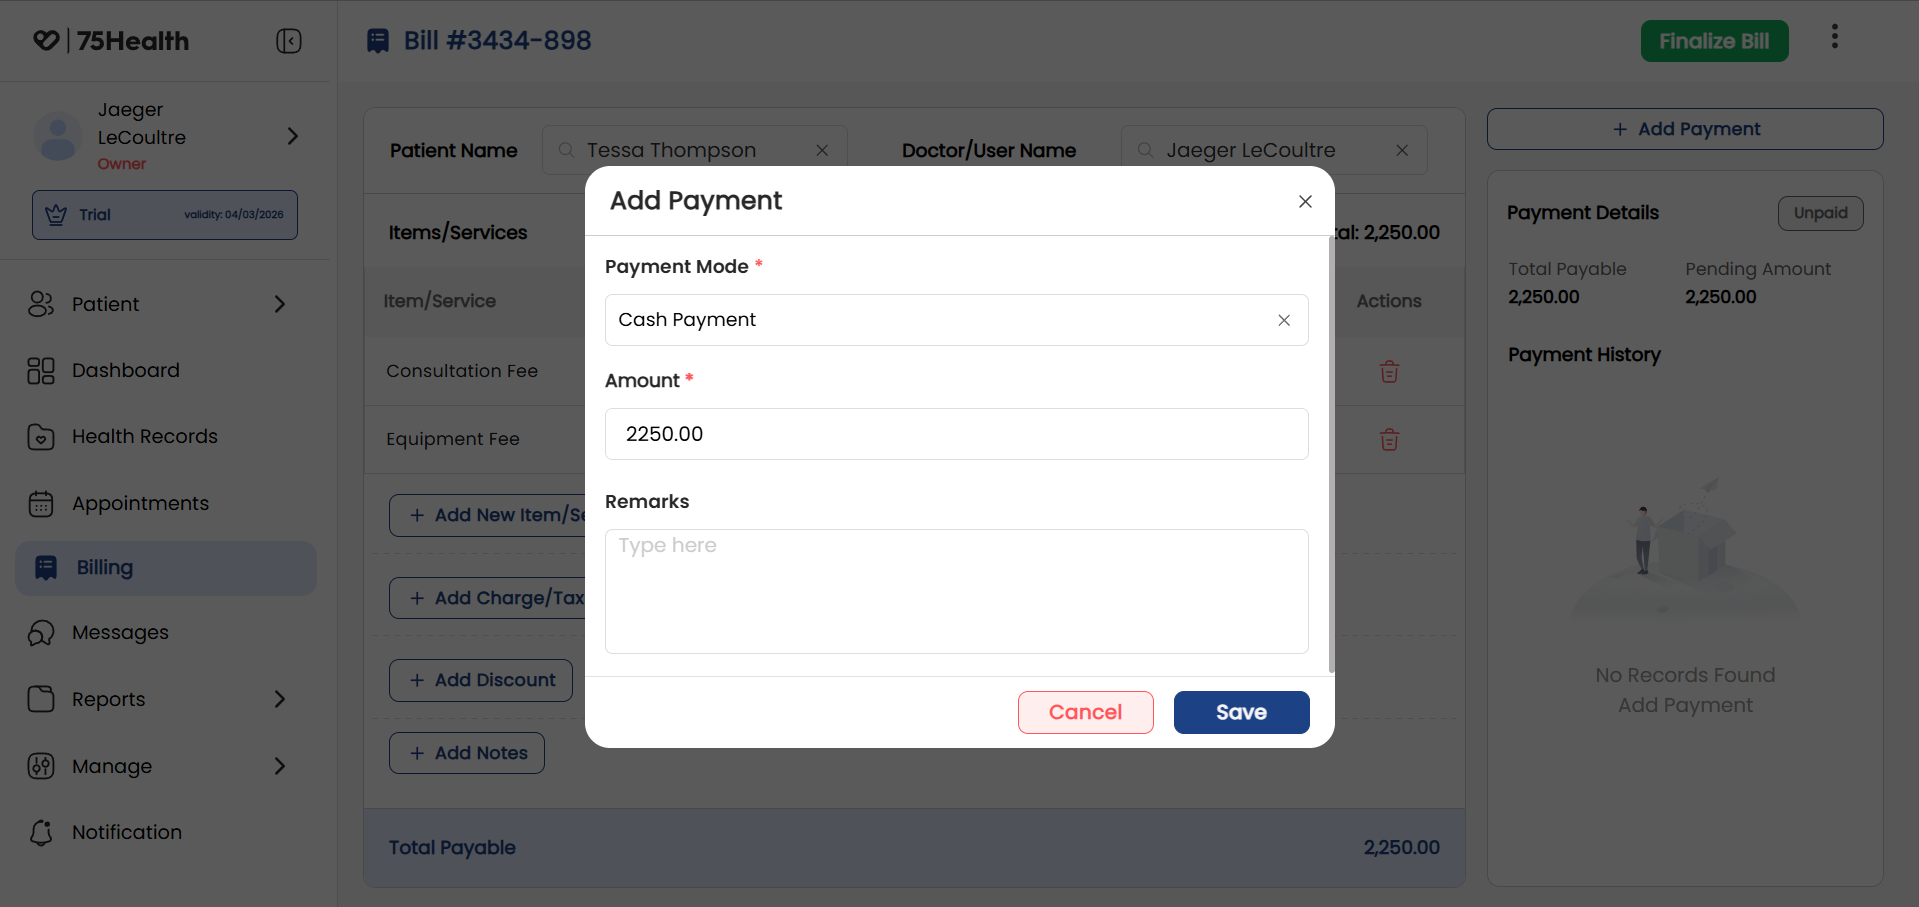Image resolution: width=1919 pixels, height=907 pixels.
Task: Delete the Consultation Fee item
Action: (x=1389, y=372)
